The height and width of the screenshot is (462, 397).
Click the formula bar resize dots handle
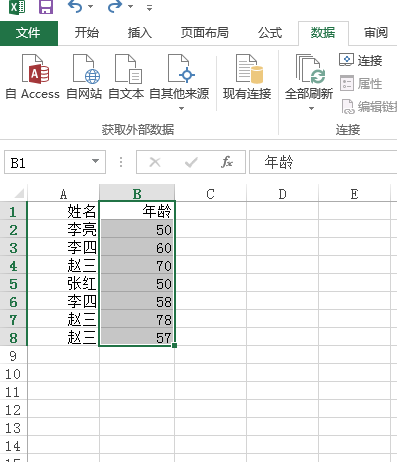click(121, 162)
